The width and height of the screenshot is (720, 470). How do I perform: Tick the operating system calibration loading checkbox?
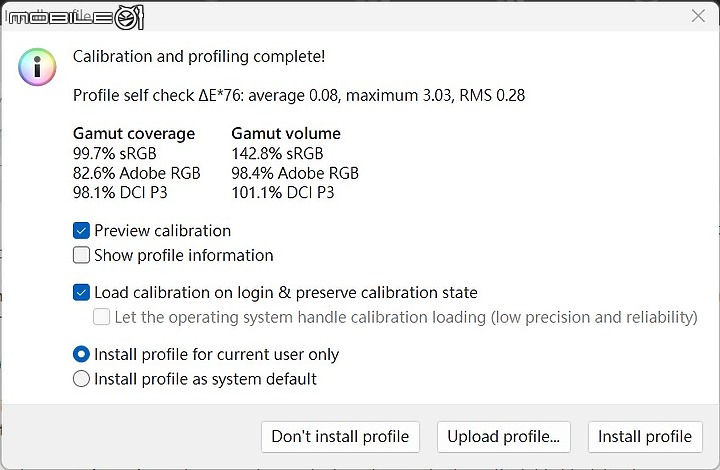(x=101, y=317)
